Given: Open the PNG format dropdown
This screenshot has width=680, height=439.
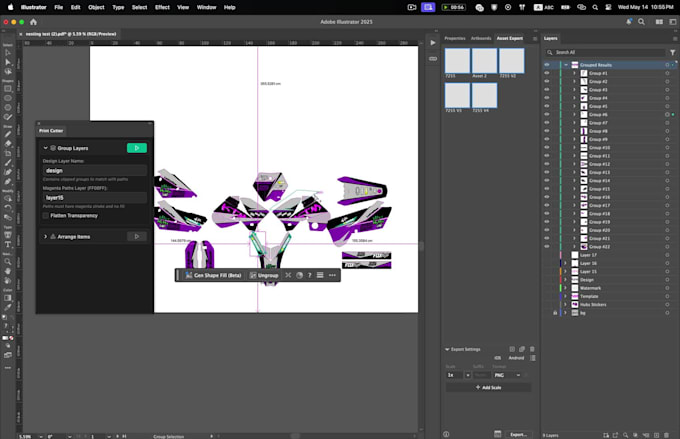Looking at the screenshot, I should pos(508,375).
